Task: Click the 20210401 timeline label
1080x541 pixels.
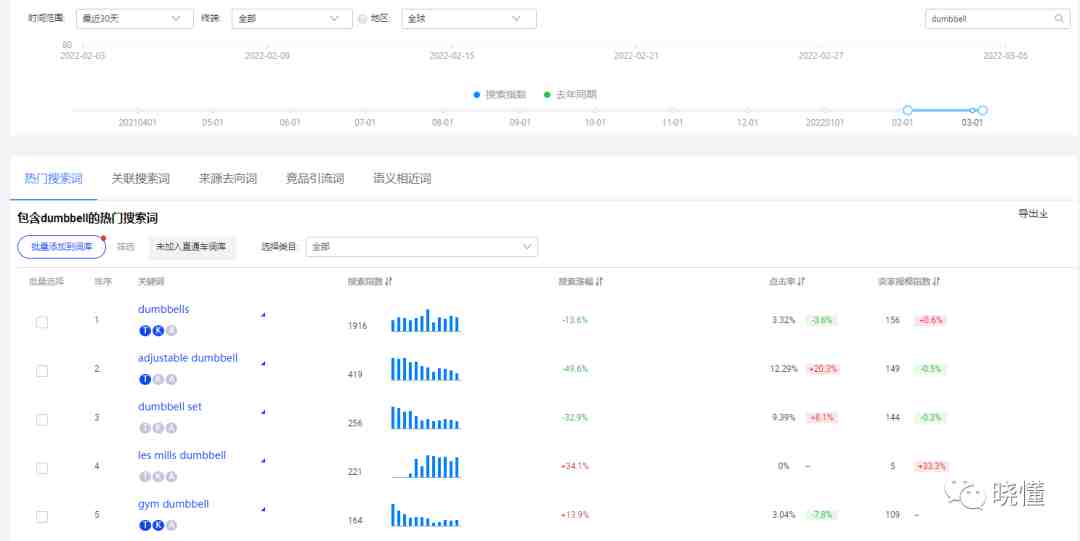Action: coord(138,122)
